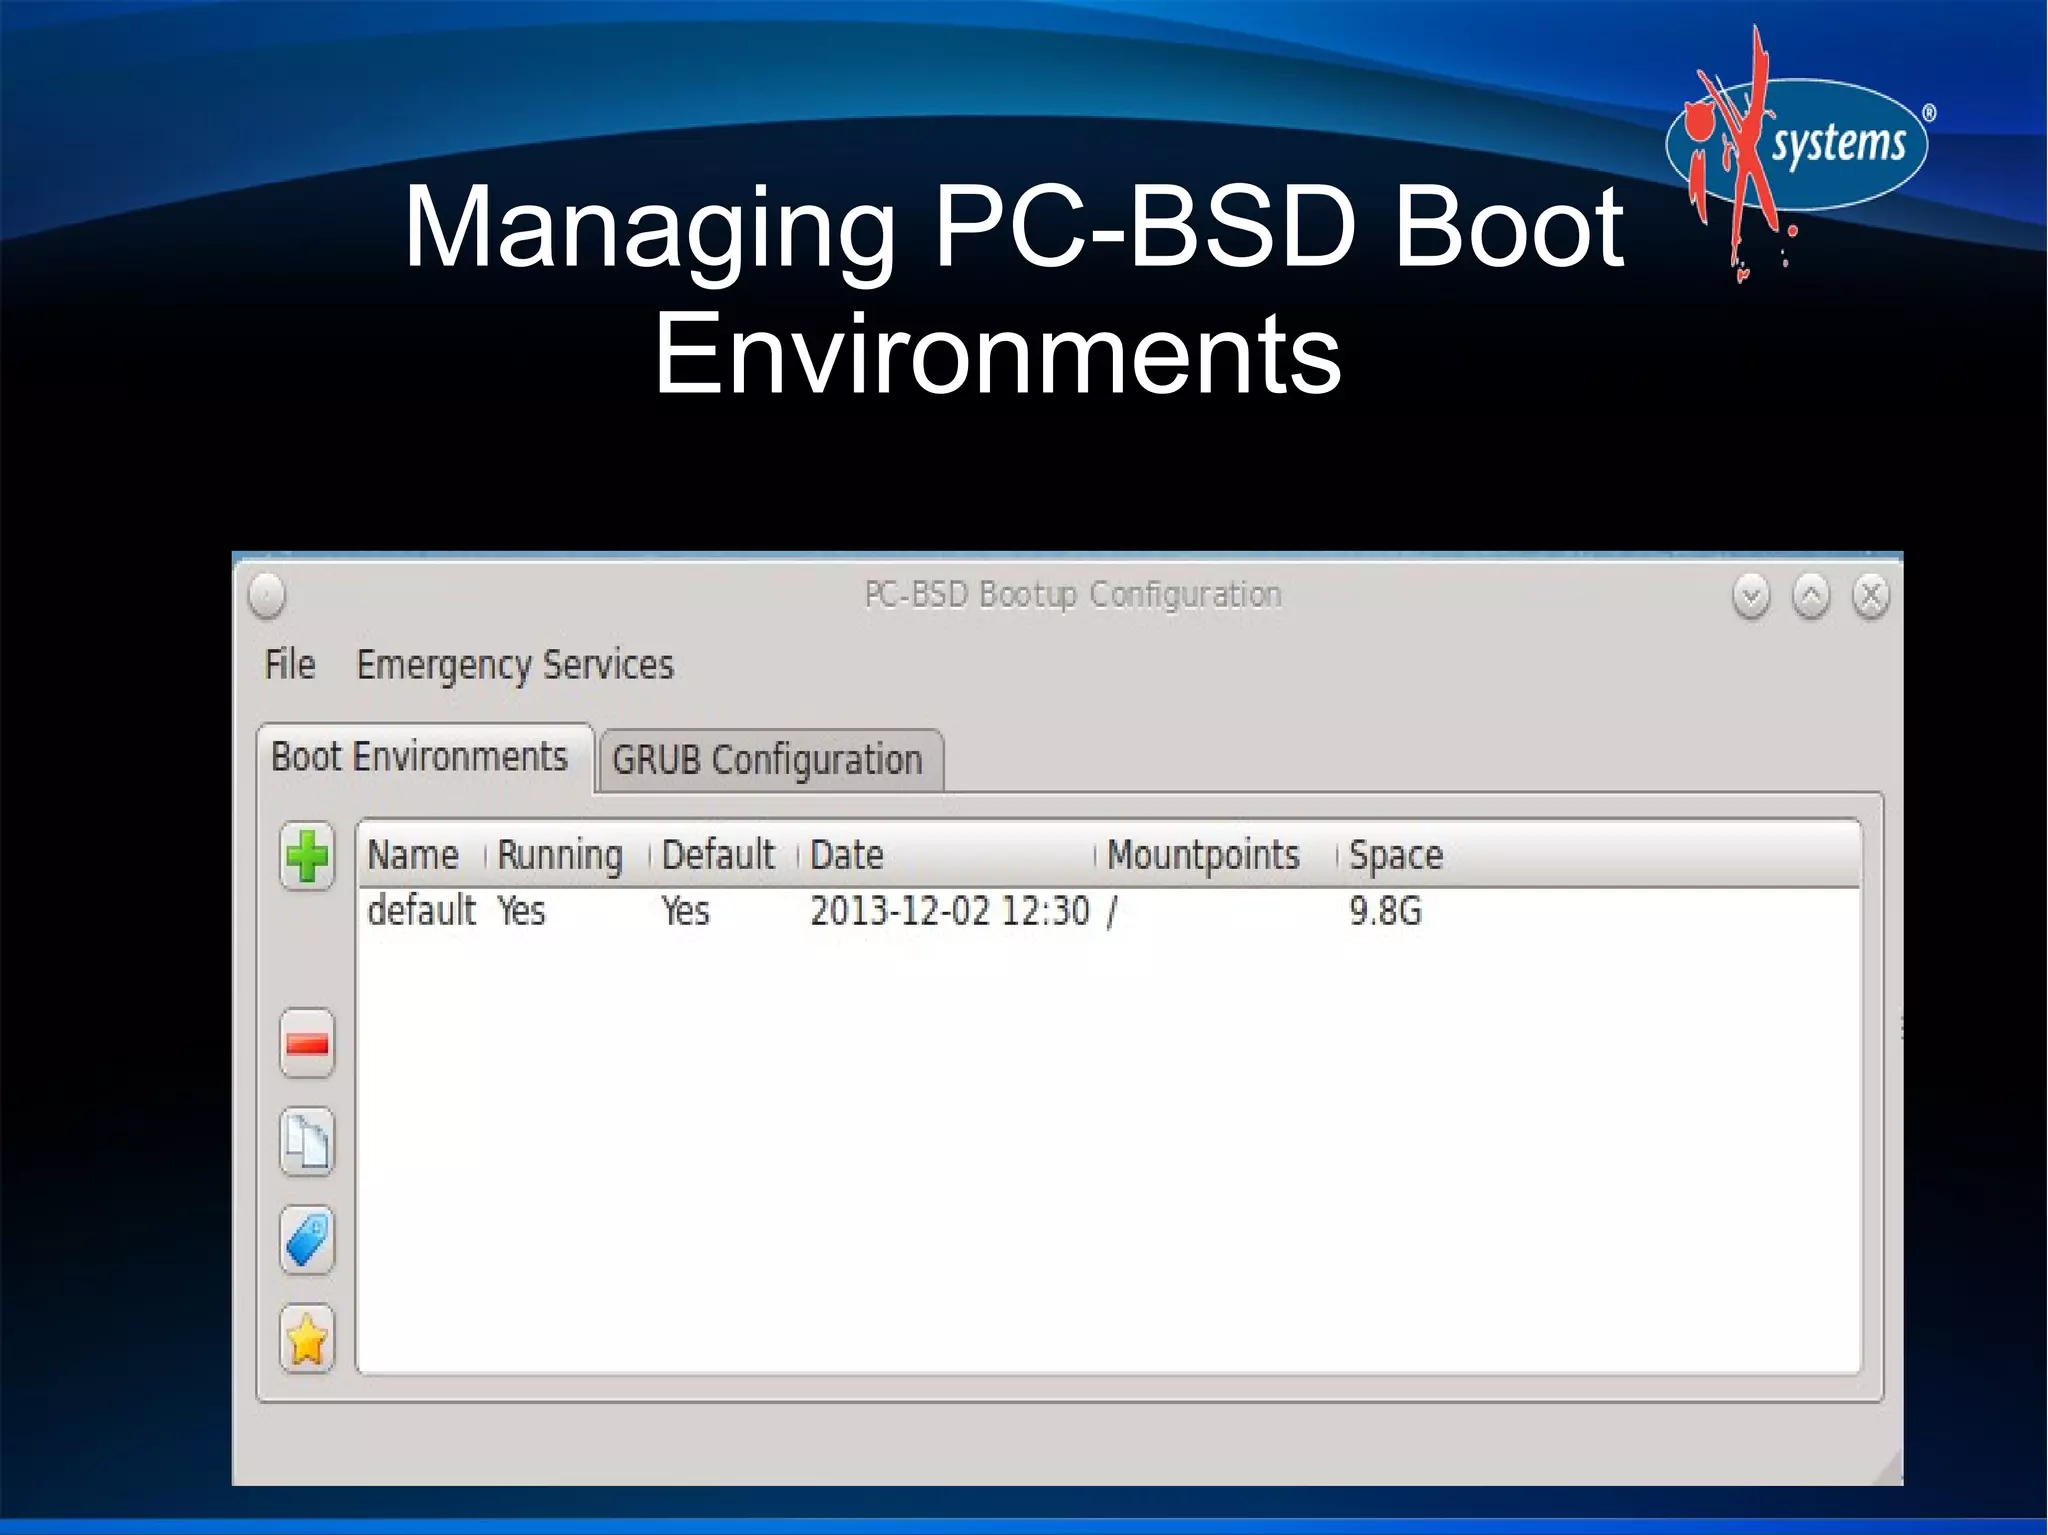Click the '/' mountpoint cell
The height and width of the screenshot is (1535, 2048).
coord(1112,911)
